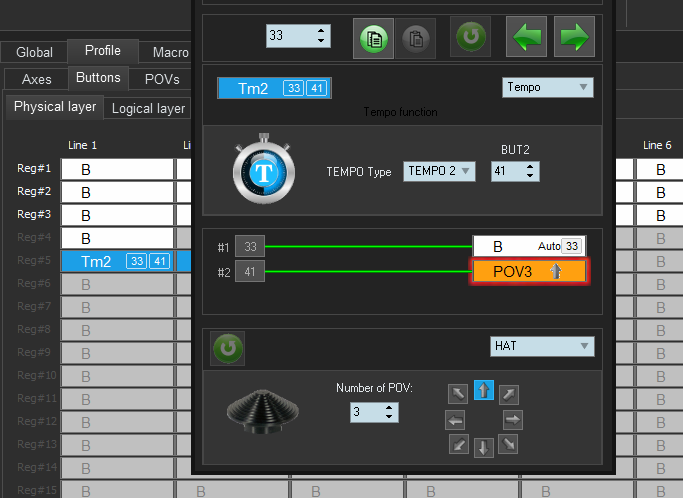683x498 pixels.
Task: Select the POV down-left direction arrow
Action: click(459, 444)
